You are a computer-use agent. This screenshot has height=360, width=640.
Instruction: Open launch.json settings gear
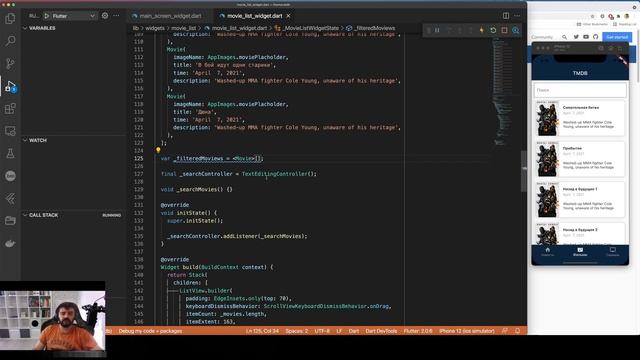[x=105, y=16]
